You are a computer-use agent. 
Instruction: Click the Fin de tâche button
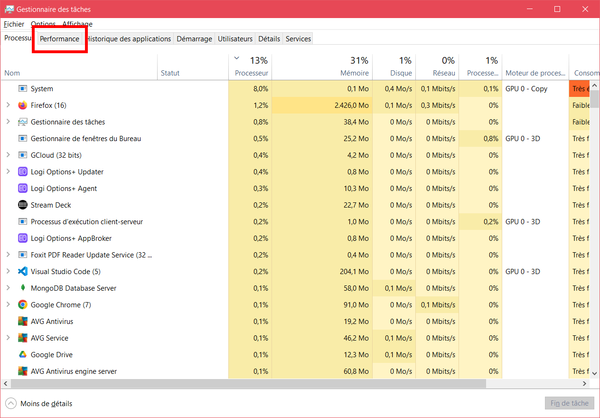[569, 403]
